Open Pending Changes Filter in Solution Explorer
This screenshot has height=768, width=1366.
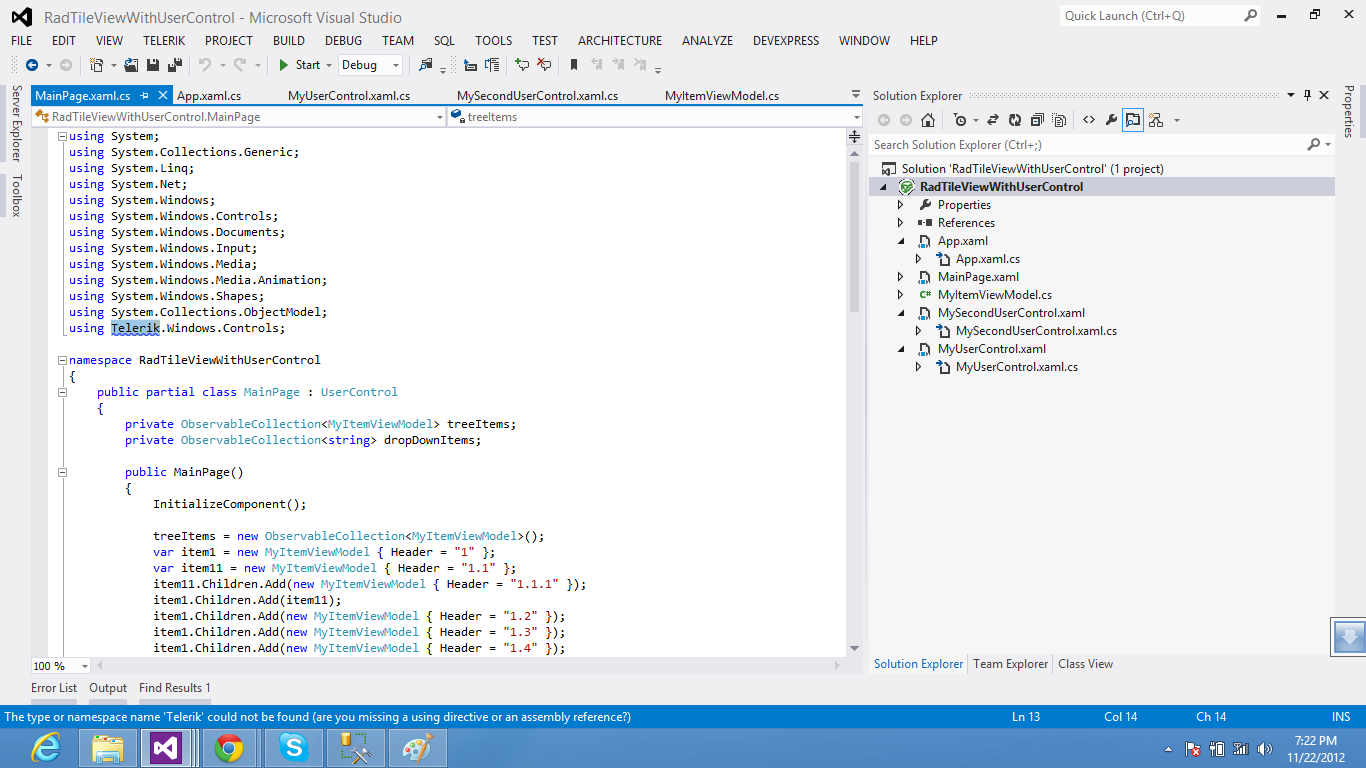tap(960, 120)
